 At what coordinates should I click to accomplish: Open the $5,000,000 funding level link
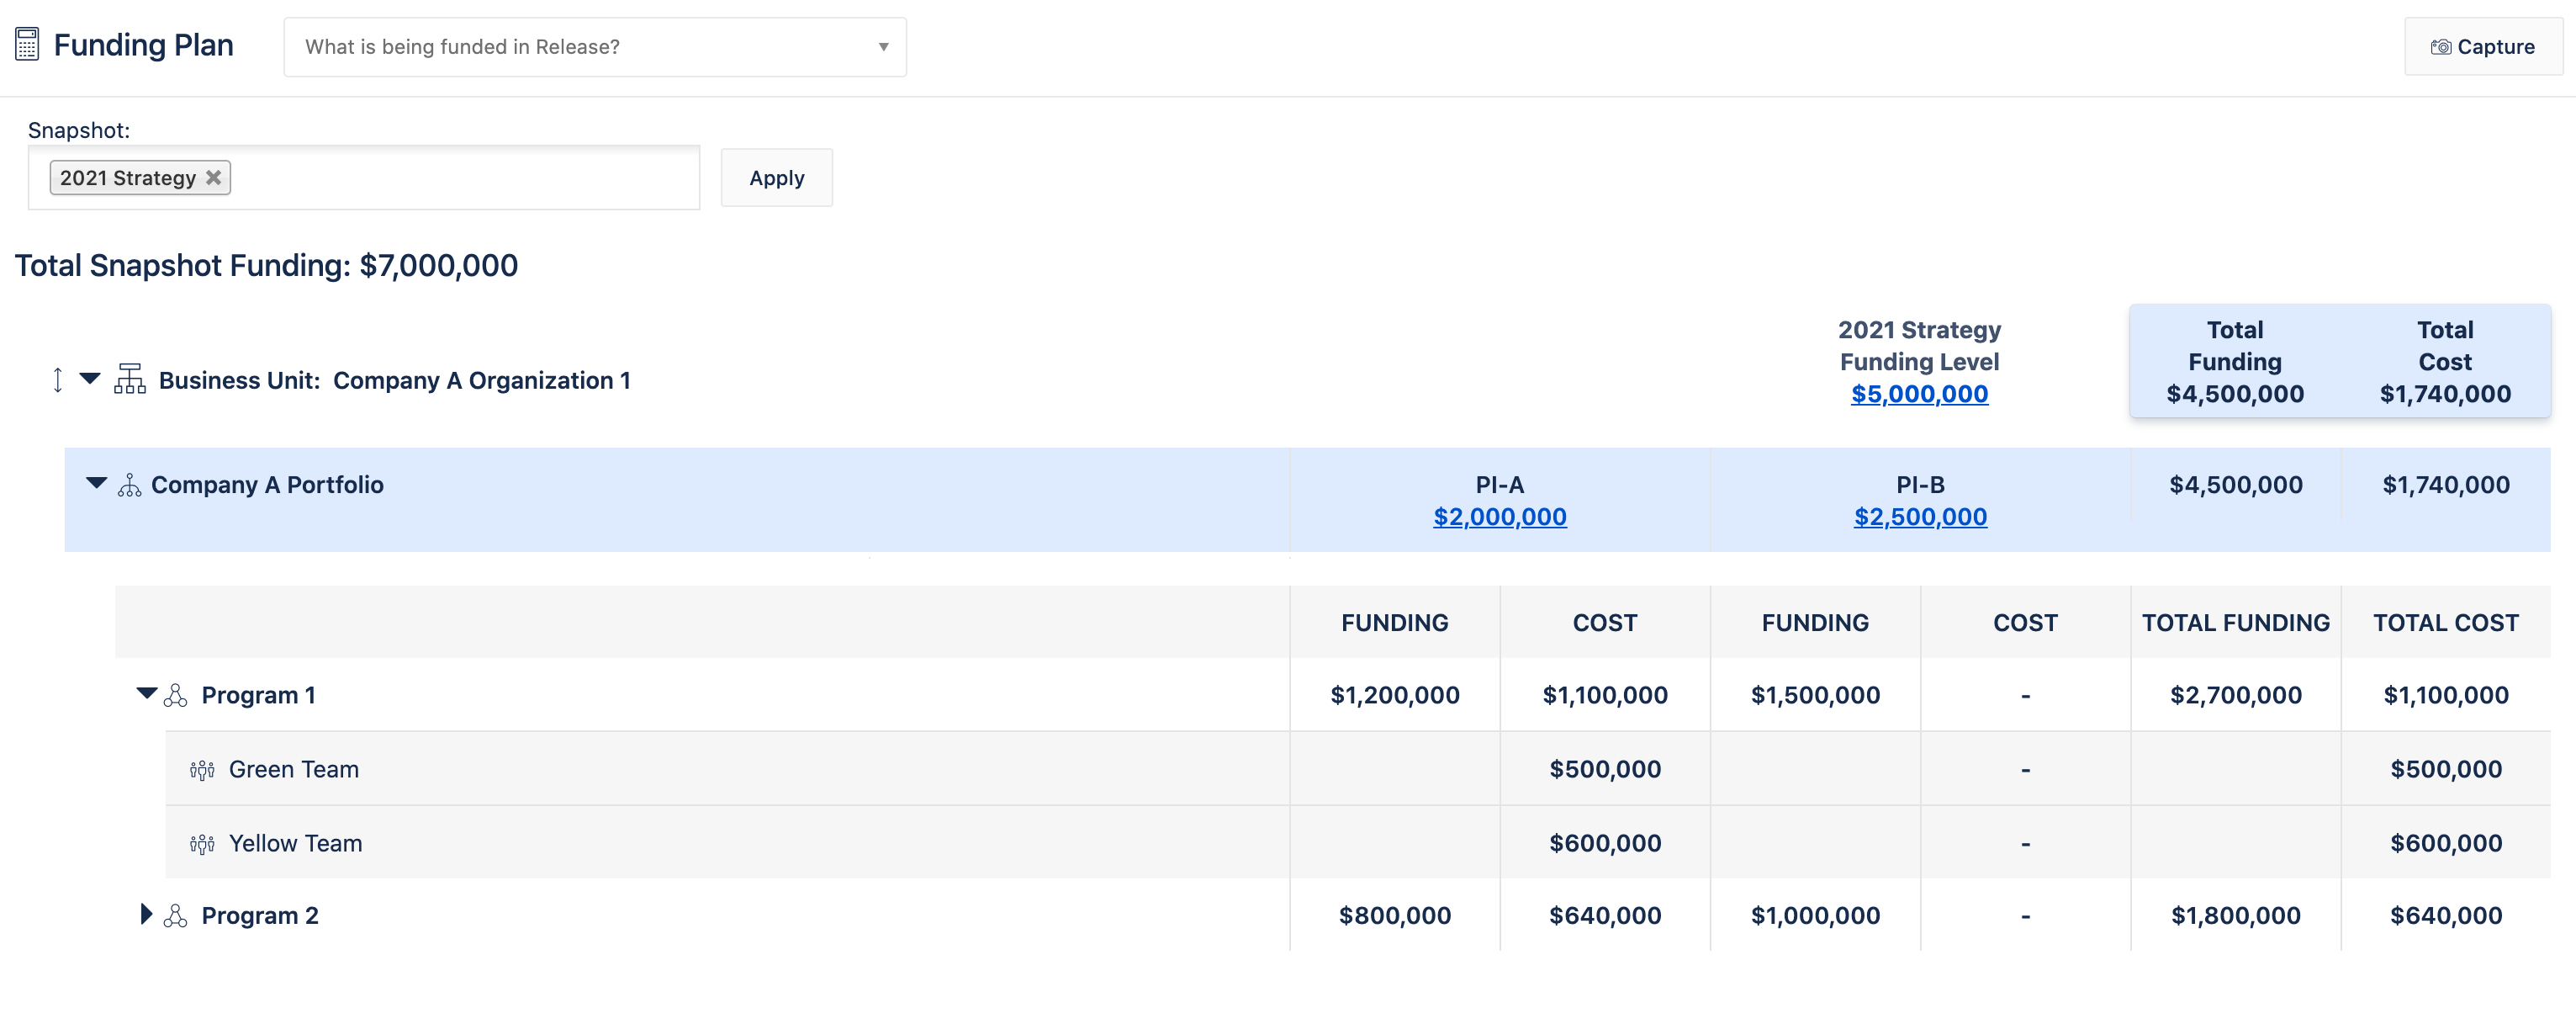tap(1918, 394)
